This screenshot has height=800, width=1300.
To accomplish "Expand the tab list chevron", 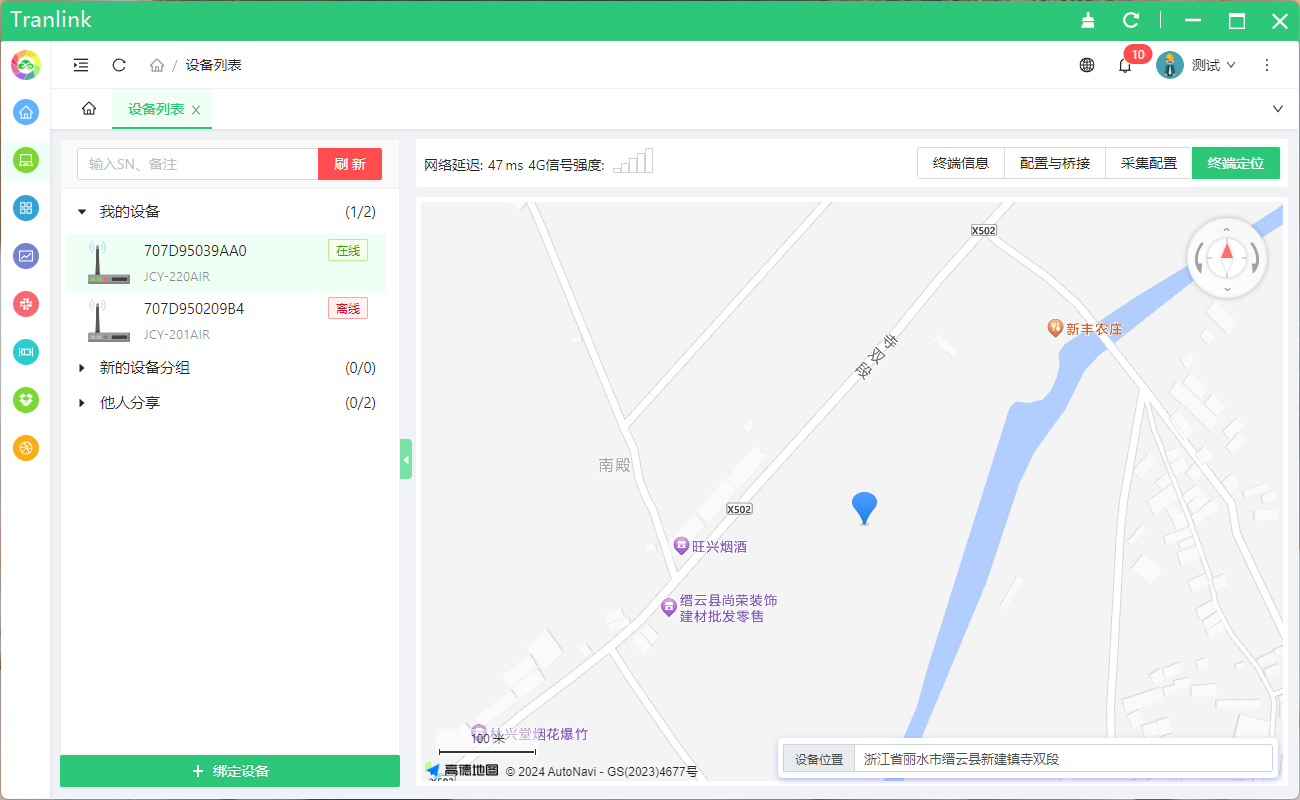I will [x=1277, y=109].
